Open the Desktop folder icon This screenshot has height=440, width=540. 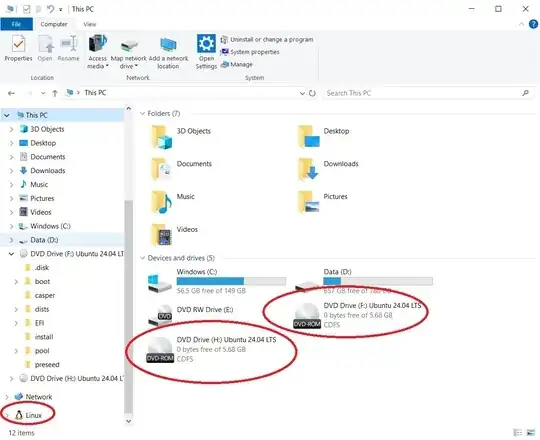click(x=308, y=137)
